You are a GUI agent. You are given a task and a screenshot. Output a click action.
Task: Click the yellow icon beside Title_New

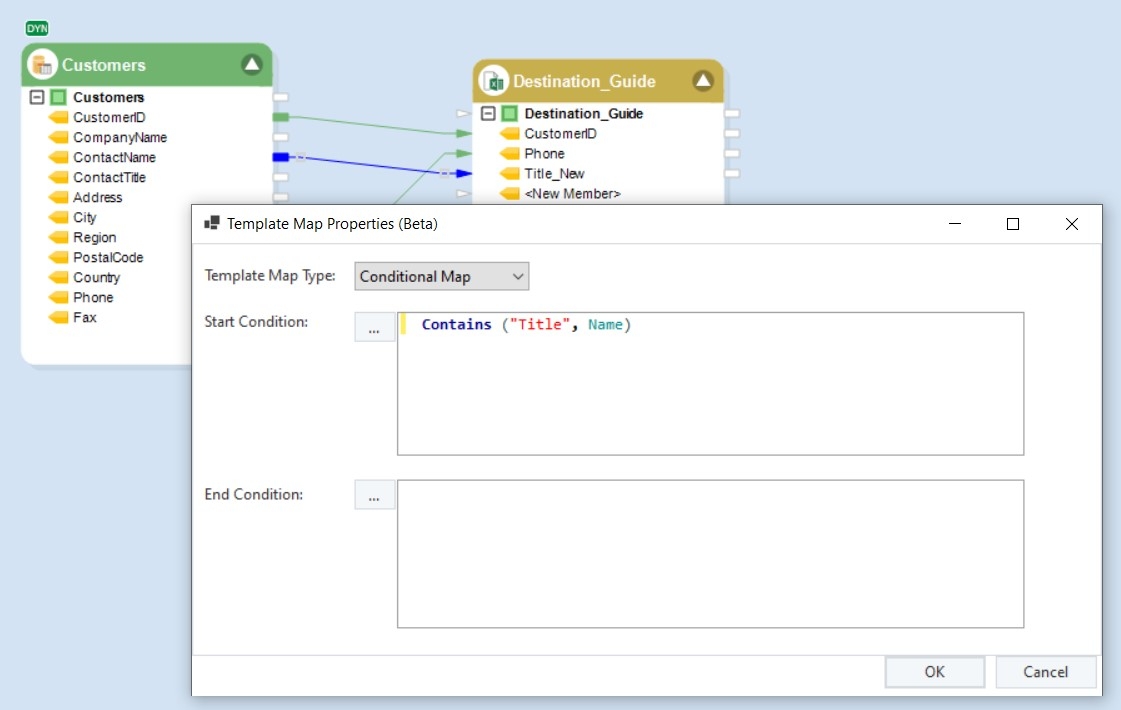509,173
